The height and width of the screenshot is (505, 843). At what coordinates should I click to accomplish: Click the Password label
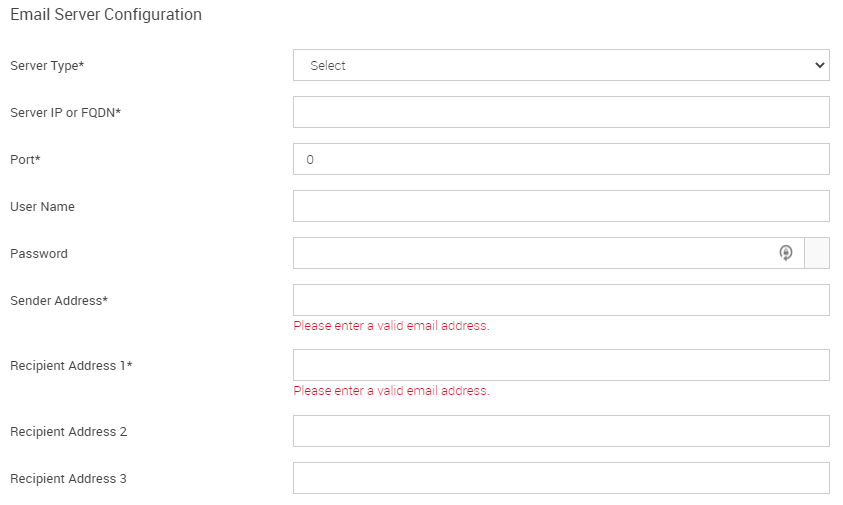click(x=39, y=254)
